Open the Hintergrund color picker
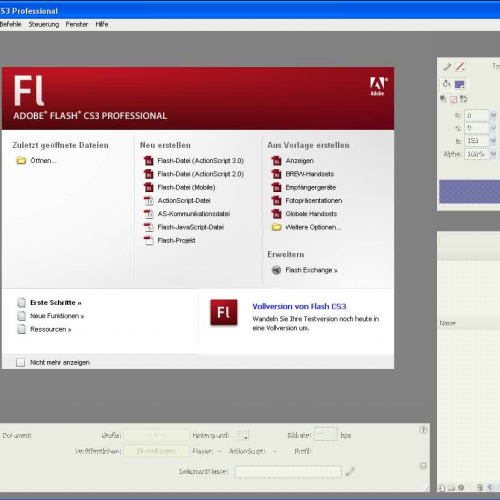The height and width of the screenshot is (500, 500). (x=243, y=435)
